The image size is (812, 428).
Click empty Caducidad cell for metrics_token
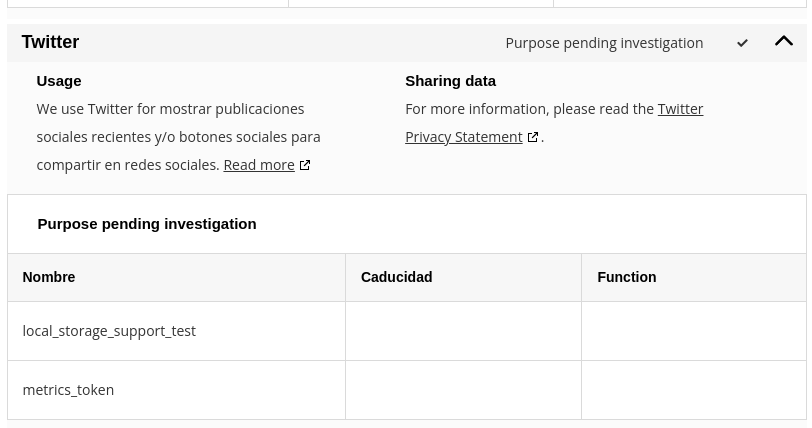pyautogui.click(x=463, y=390)
